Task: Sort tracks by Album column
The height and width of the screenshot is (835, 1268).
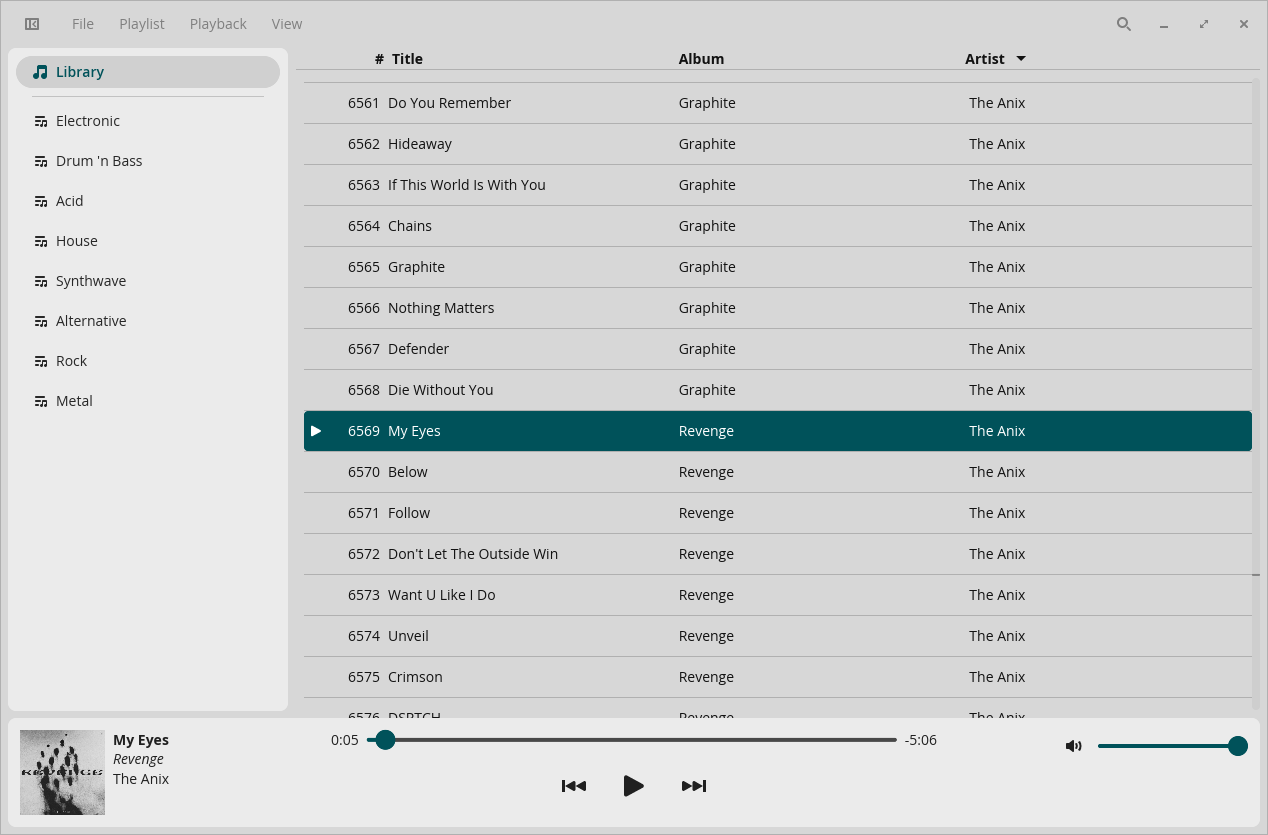Action: (701, 59)
